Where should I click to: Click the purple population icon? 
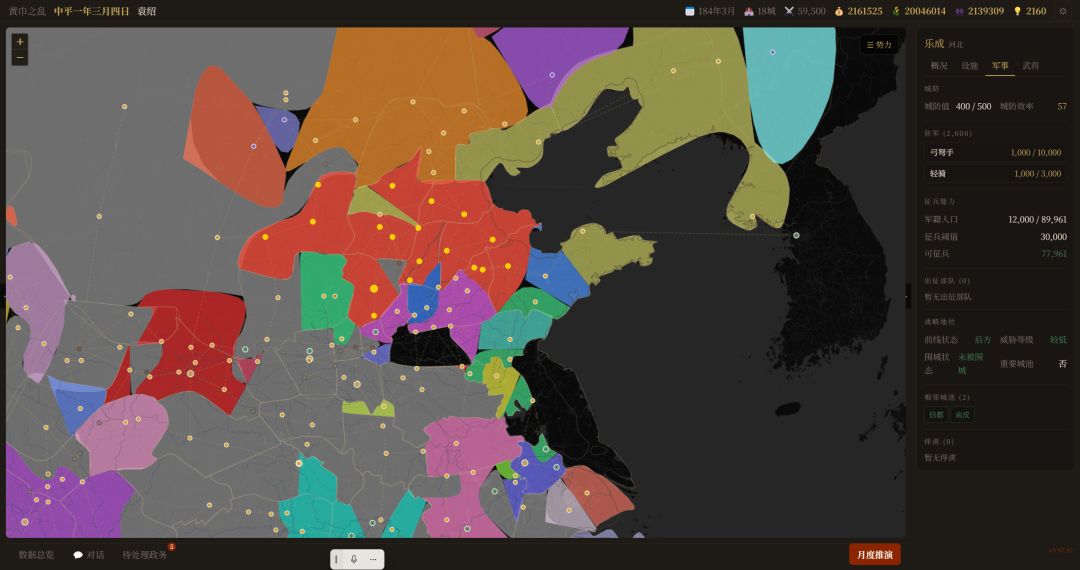pos(959,11)
